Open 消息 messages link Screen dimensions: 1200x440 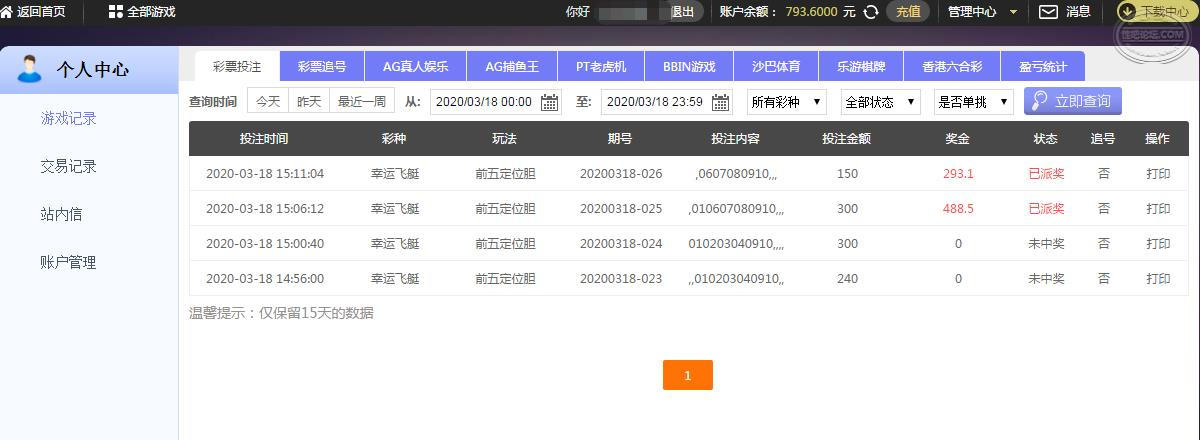[1078, 12]
